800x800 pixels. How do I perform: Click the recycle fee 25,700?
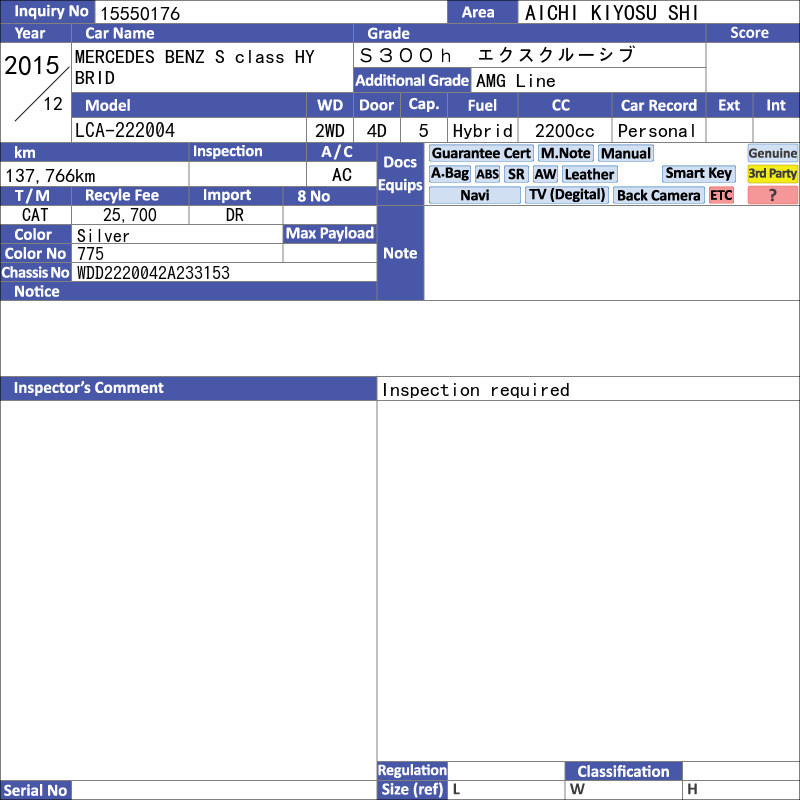click(x=130, y=215)
